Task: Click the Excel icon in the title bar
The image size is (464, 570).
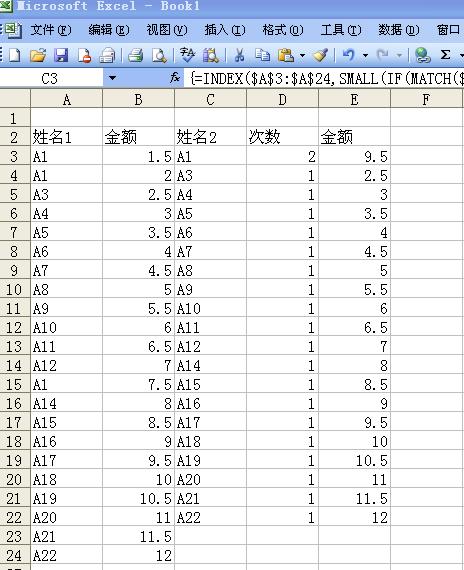Action: (6, 6)
